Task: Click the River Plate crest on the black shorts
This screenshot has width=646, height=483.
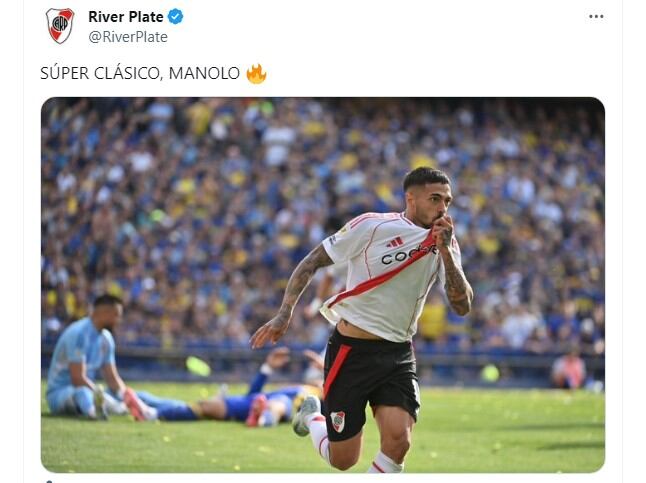Action: (x=338, y=421)
